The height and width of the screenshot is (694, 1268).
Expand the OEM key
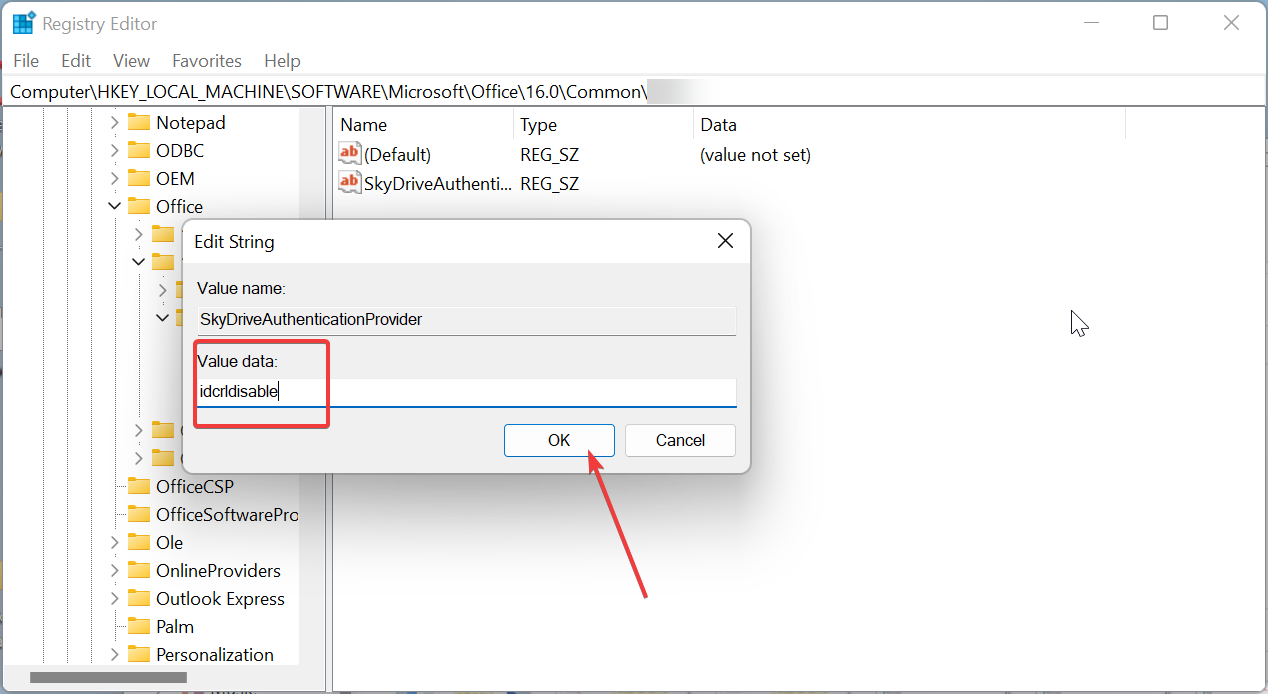(x=114, y=179)
